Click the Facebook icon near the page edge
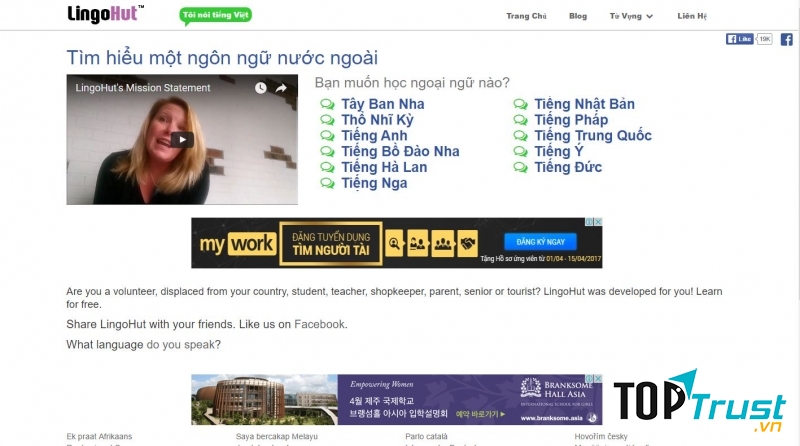 786,39
